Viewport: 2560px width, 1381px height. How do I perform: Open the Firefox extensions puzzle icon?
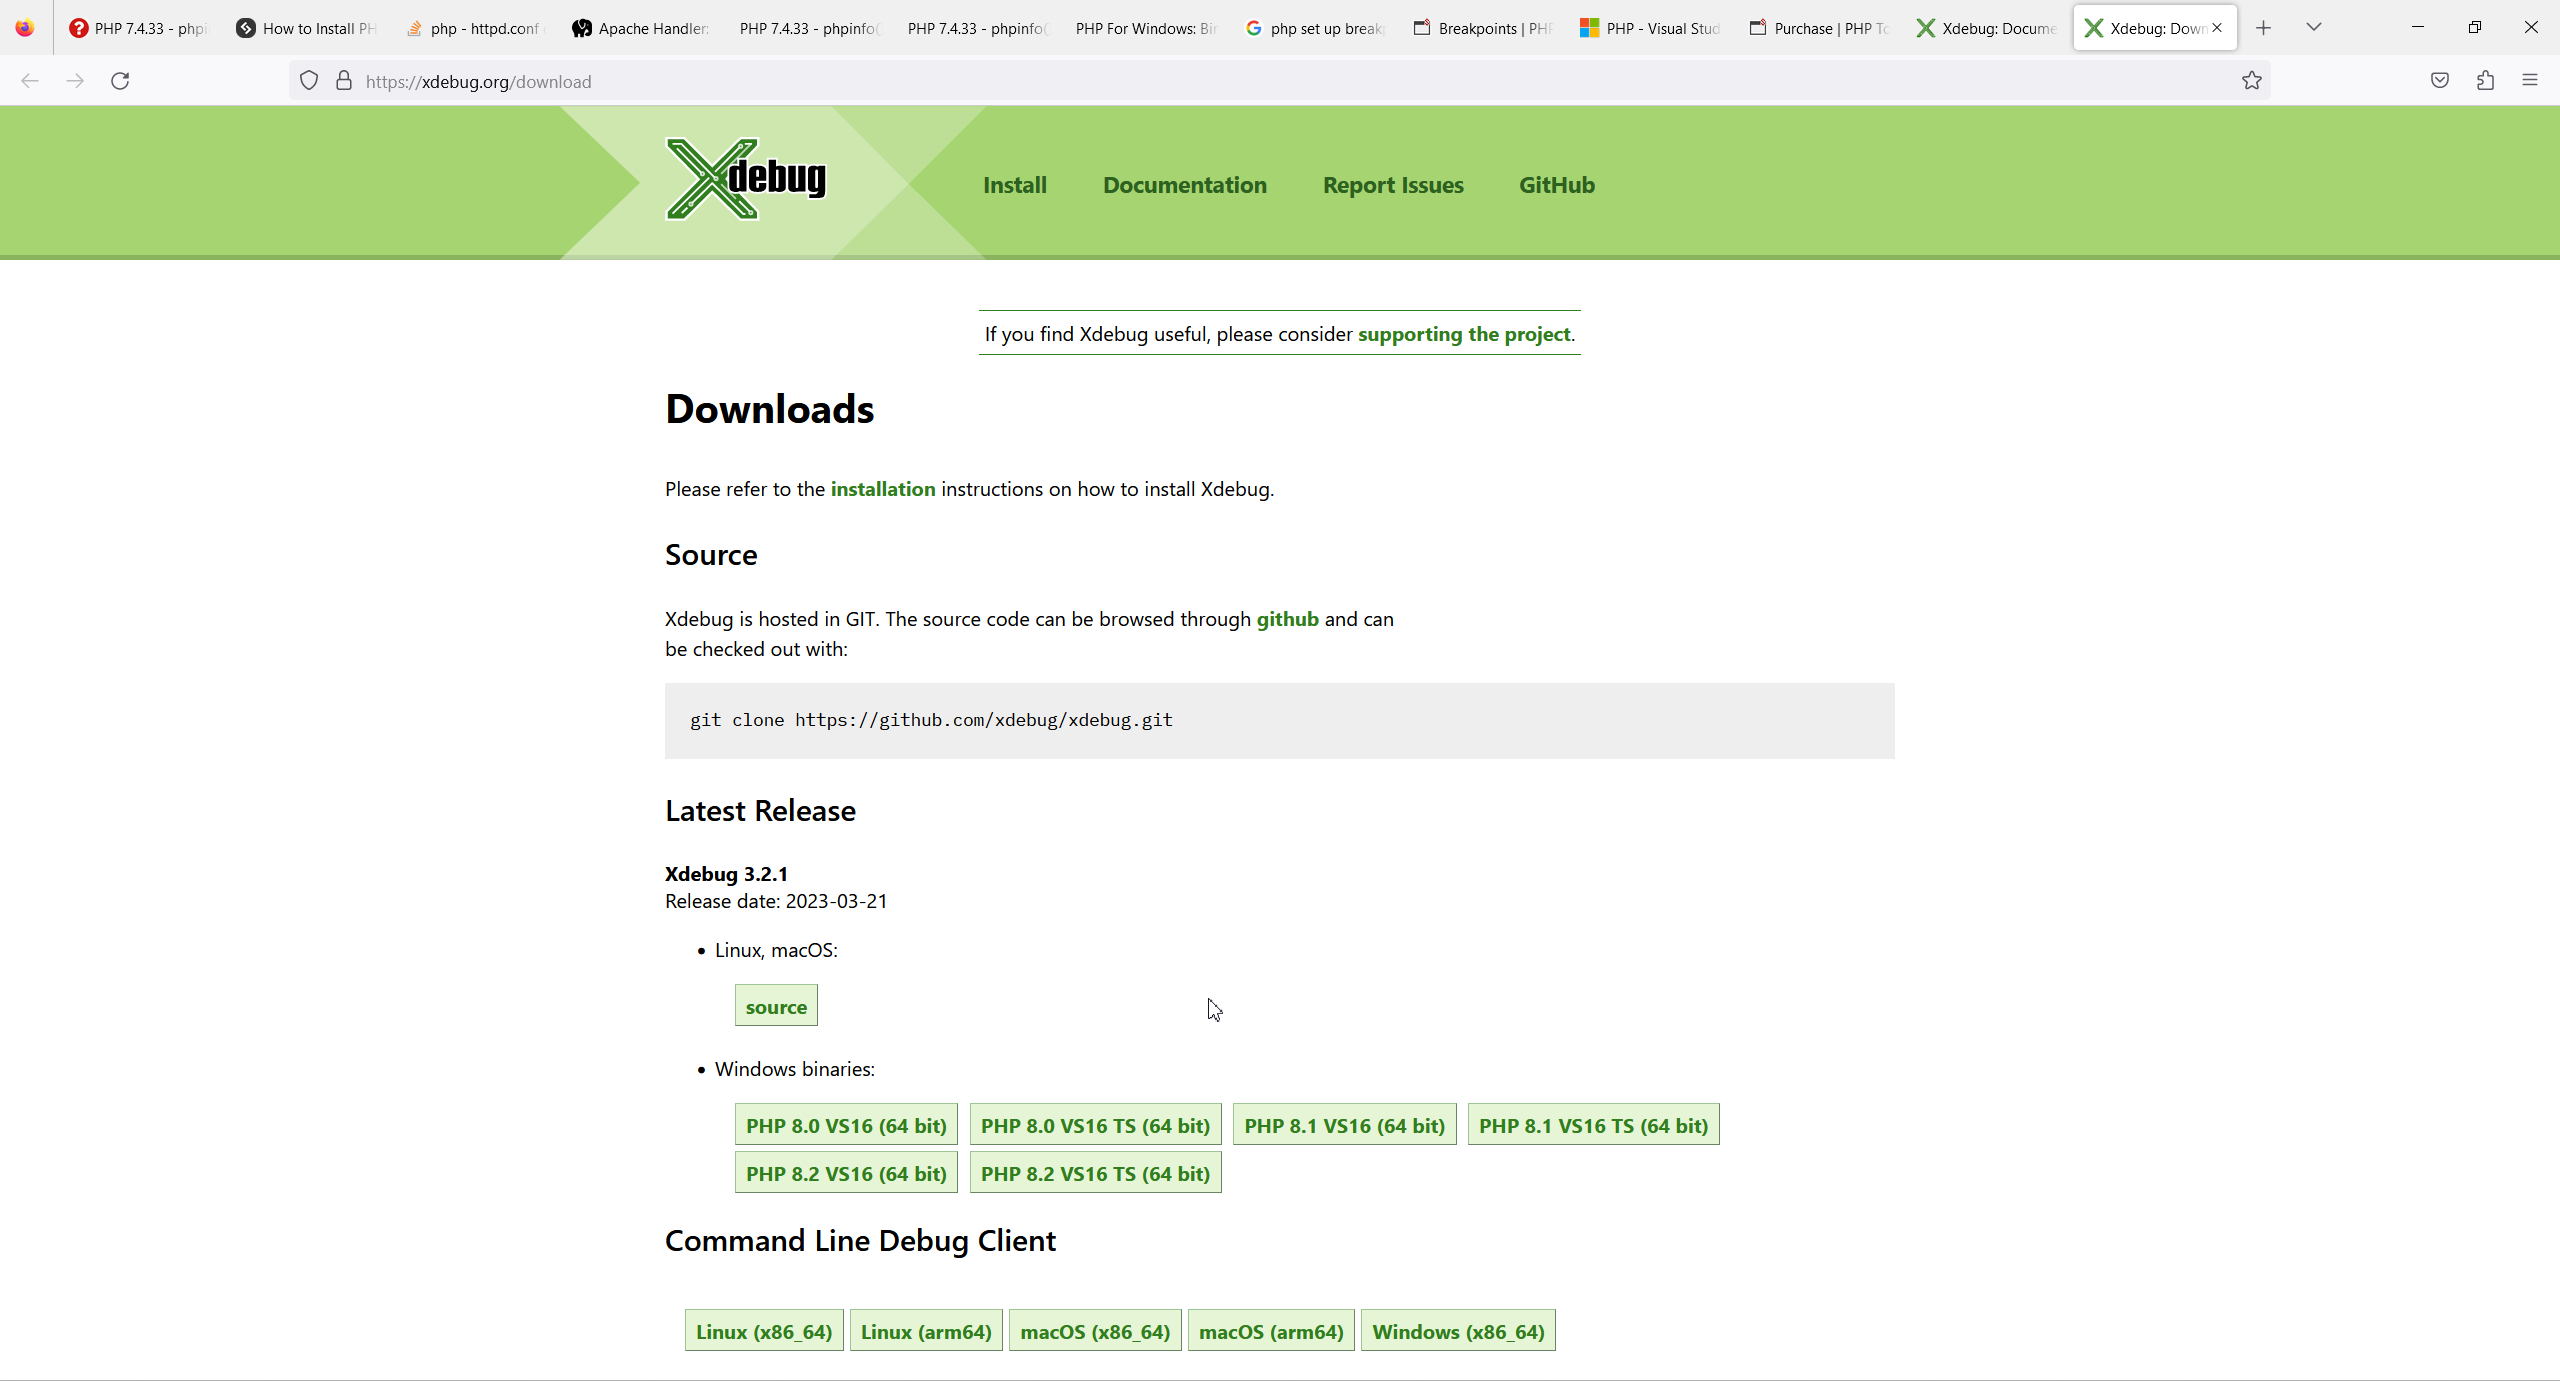(2485, 81)
